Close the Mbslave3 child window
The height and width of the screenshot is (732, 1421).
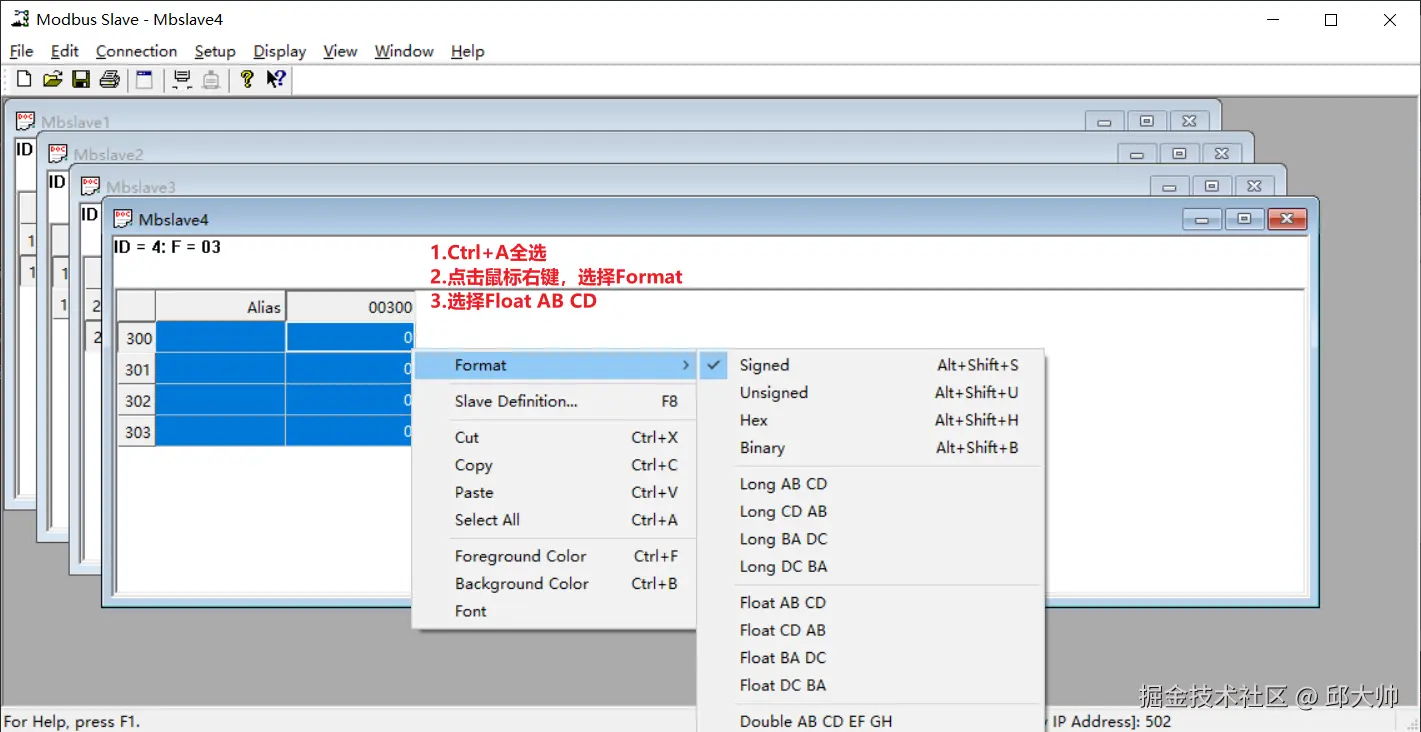click(1254, 186)
